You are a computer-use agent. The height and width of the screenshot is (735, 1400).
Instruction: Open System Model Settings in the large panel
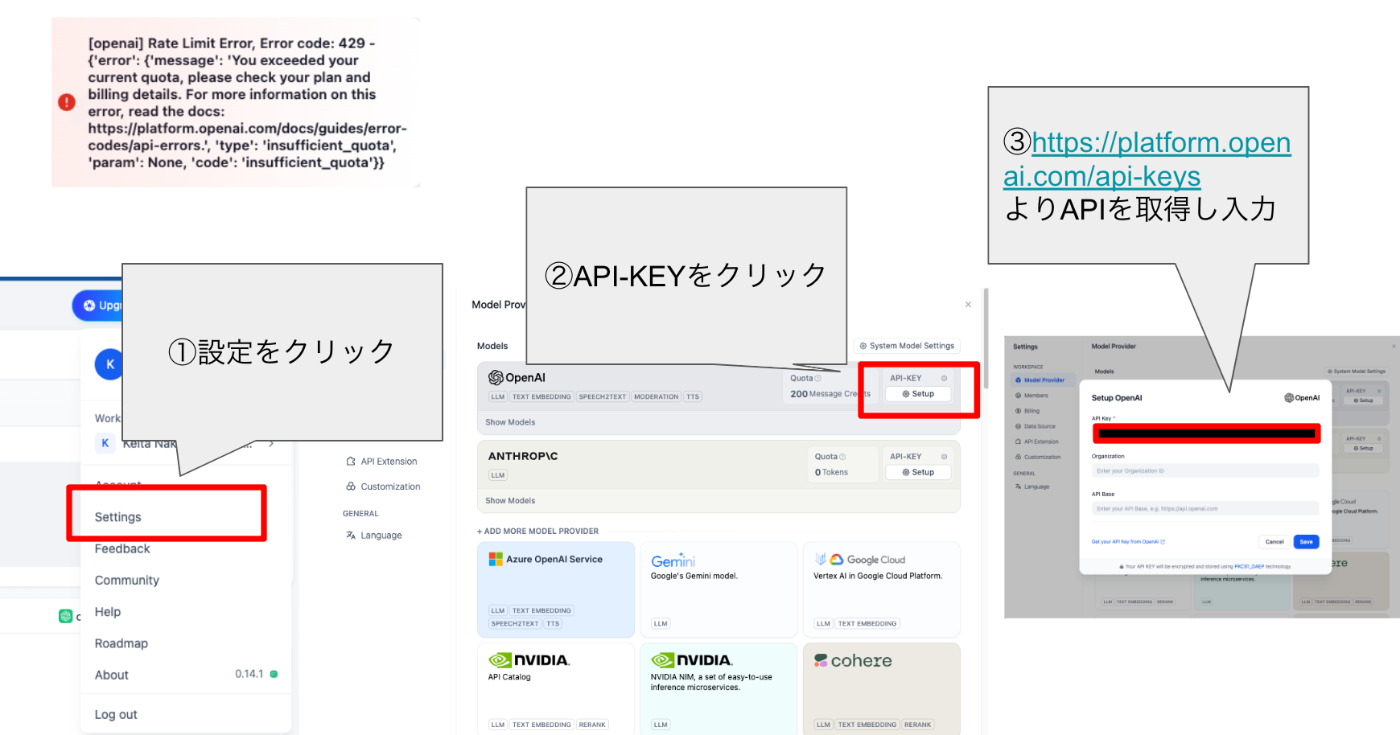[907, 346]
